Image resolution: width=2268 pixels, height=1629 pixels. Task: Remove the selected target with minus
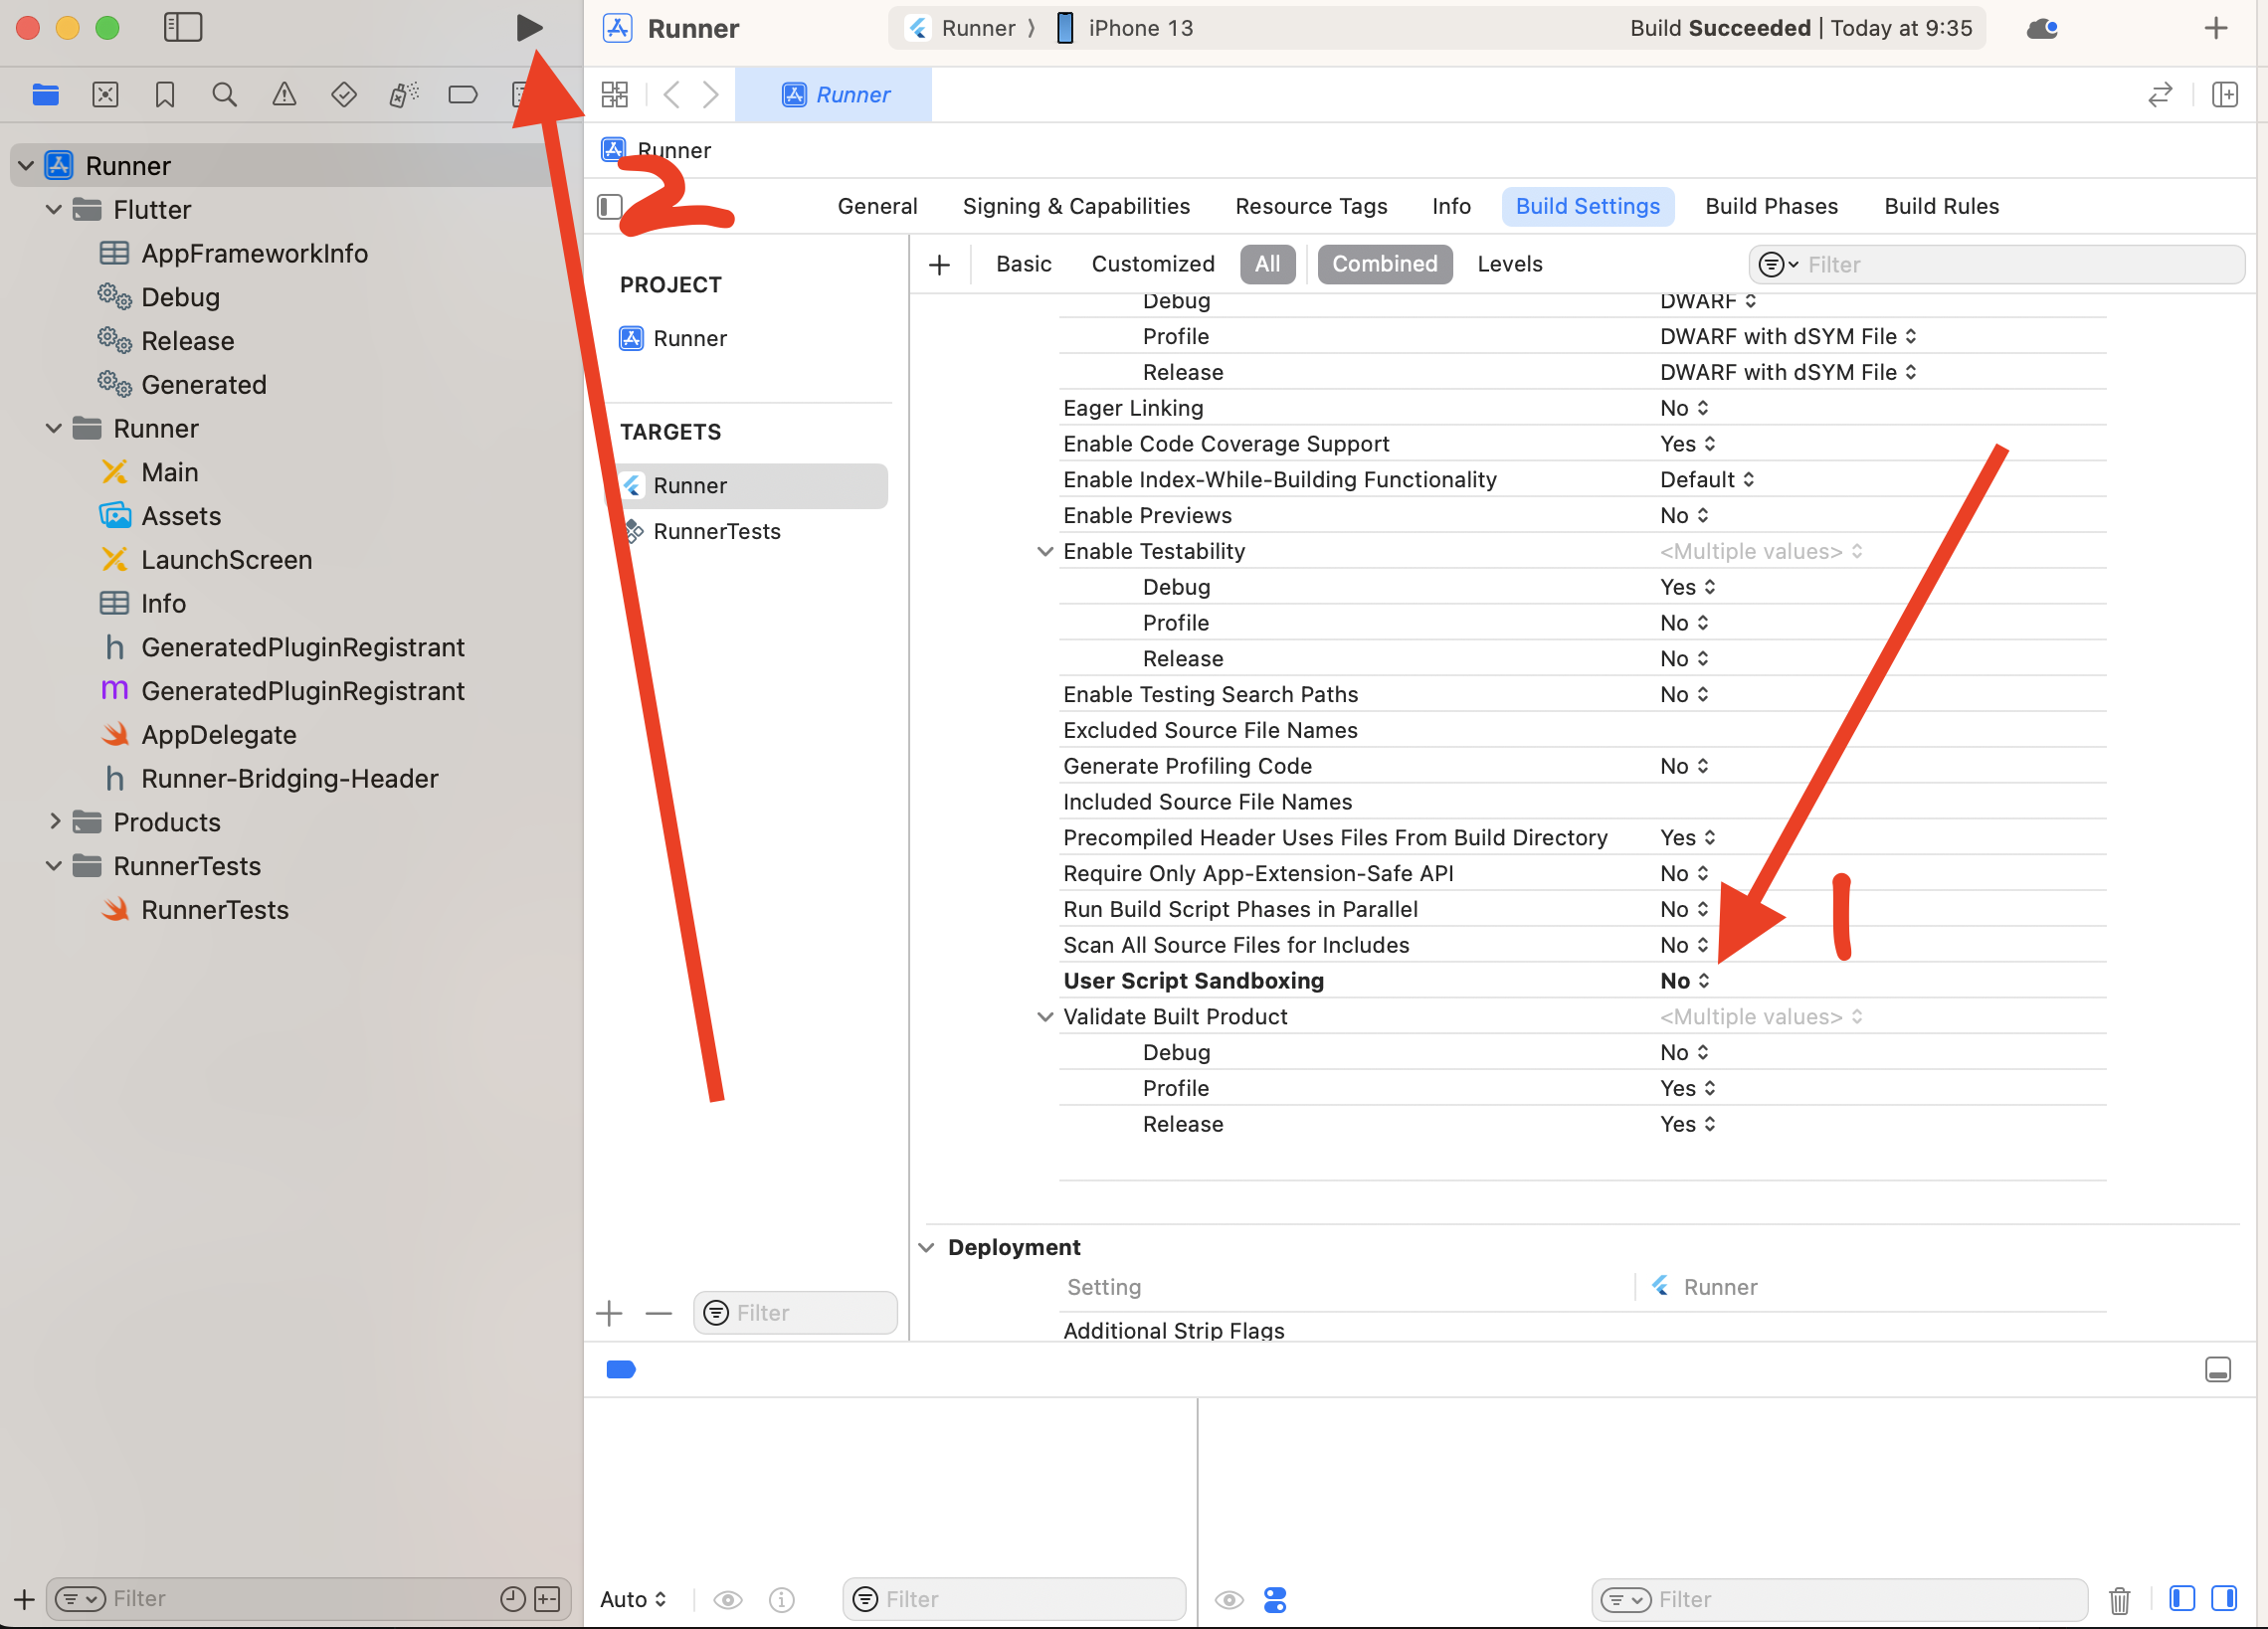[x=658, y=1313]
